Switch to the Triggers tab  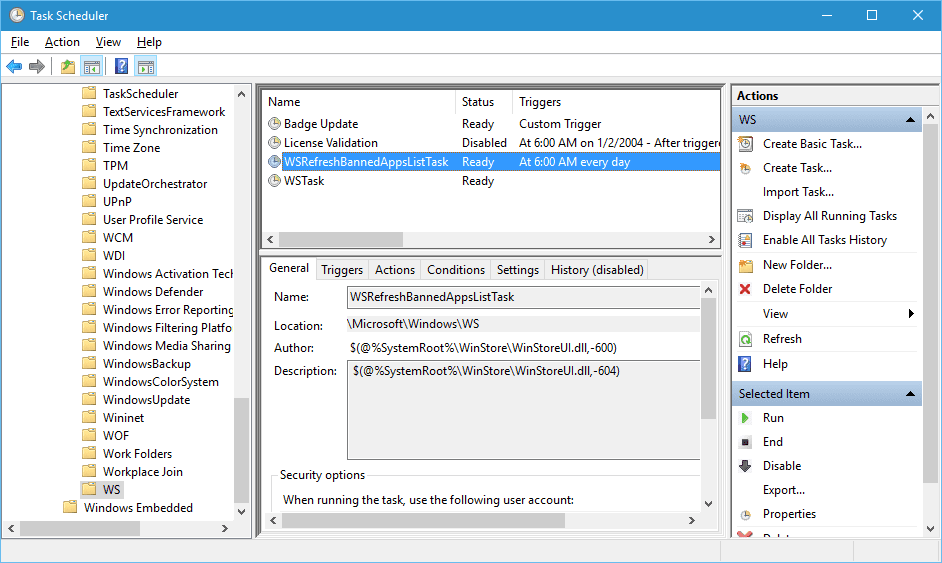coord(342,270)
